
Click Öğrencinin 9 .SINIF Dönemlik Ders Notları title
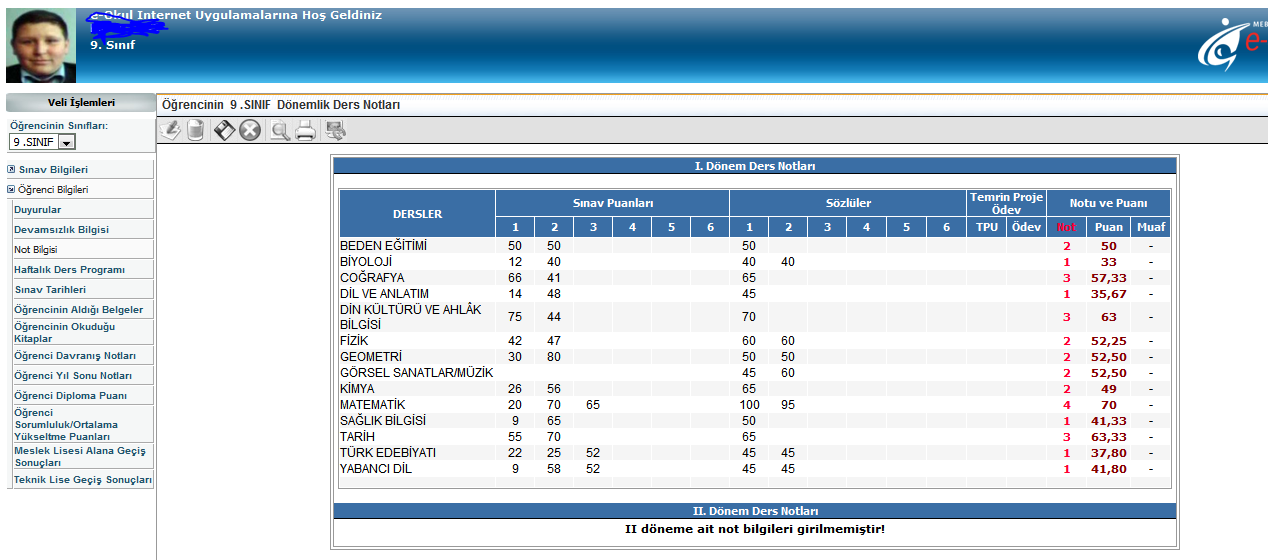point(281,104)
